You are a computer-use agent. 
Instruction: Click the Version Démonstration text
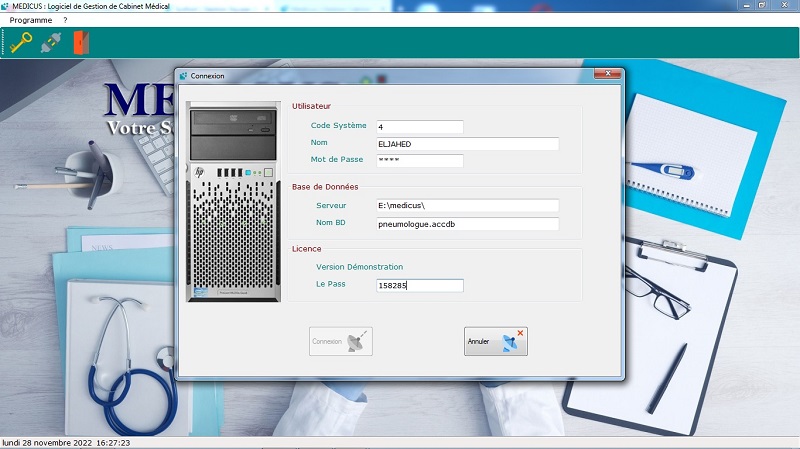coord(359,267)
